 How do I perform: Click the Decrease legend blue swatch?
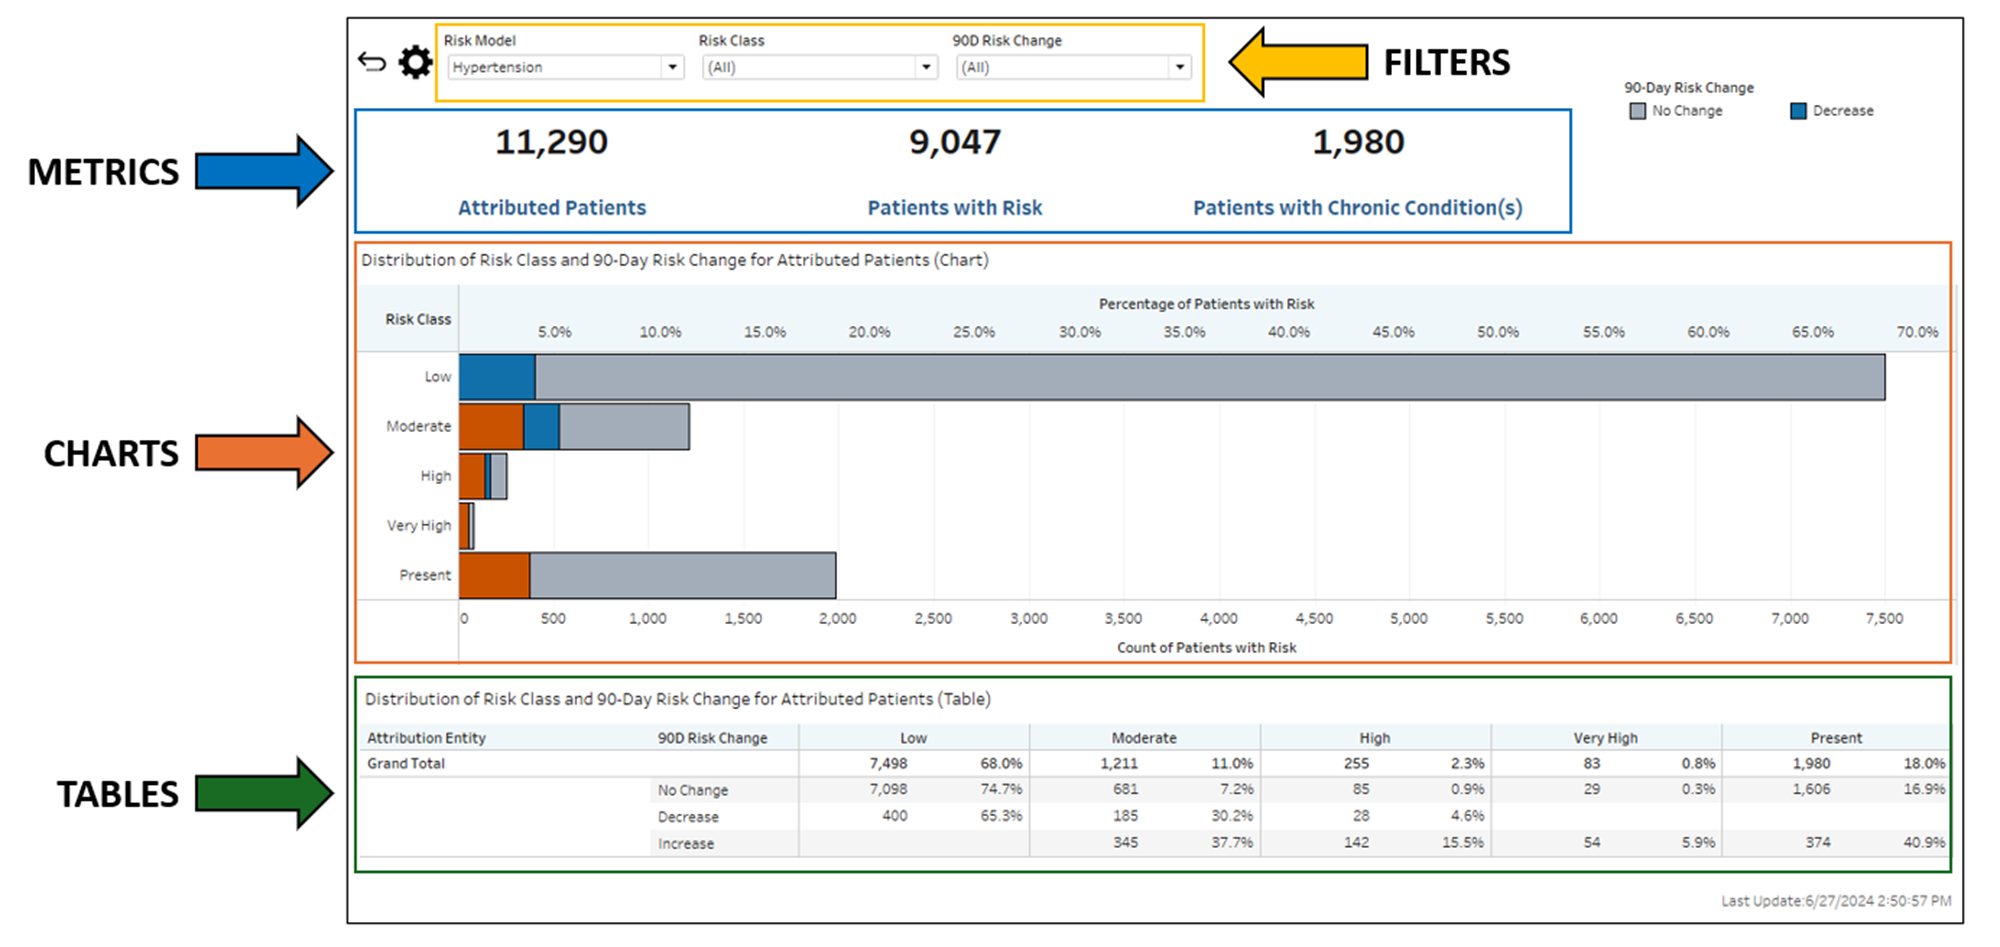[x=1798, y=111]
